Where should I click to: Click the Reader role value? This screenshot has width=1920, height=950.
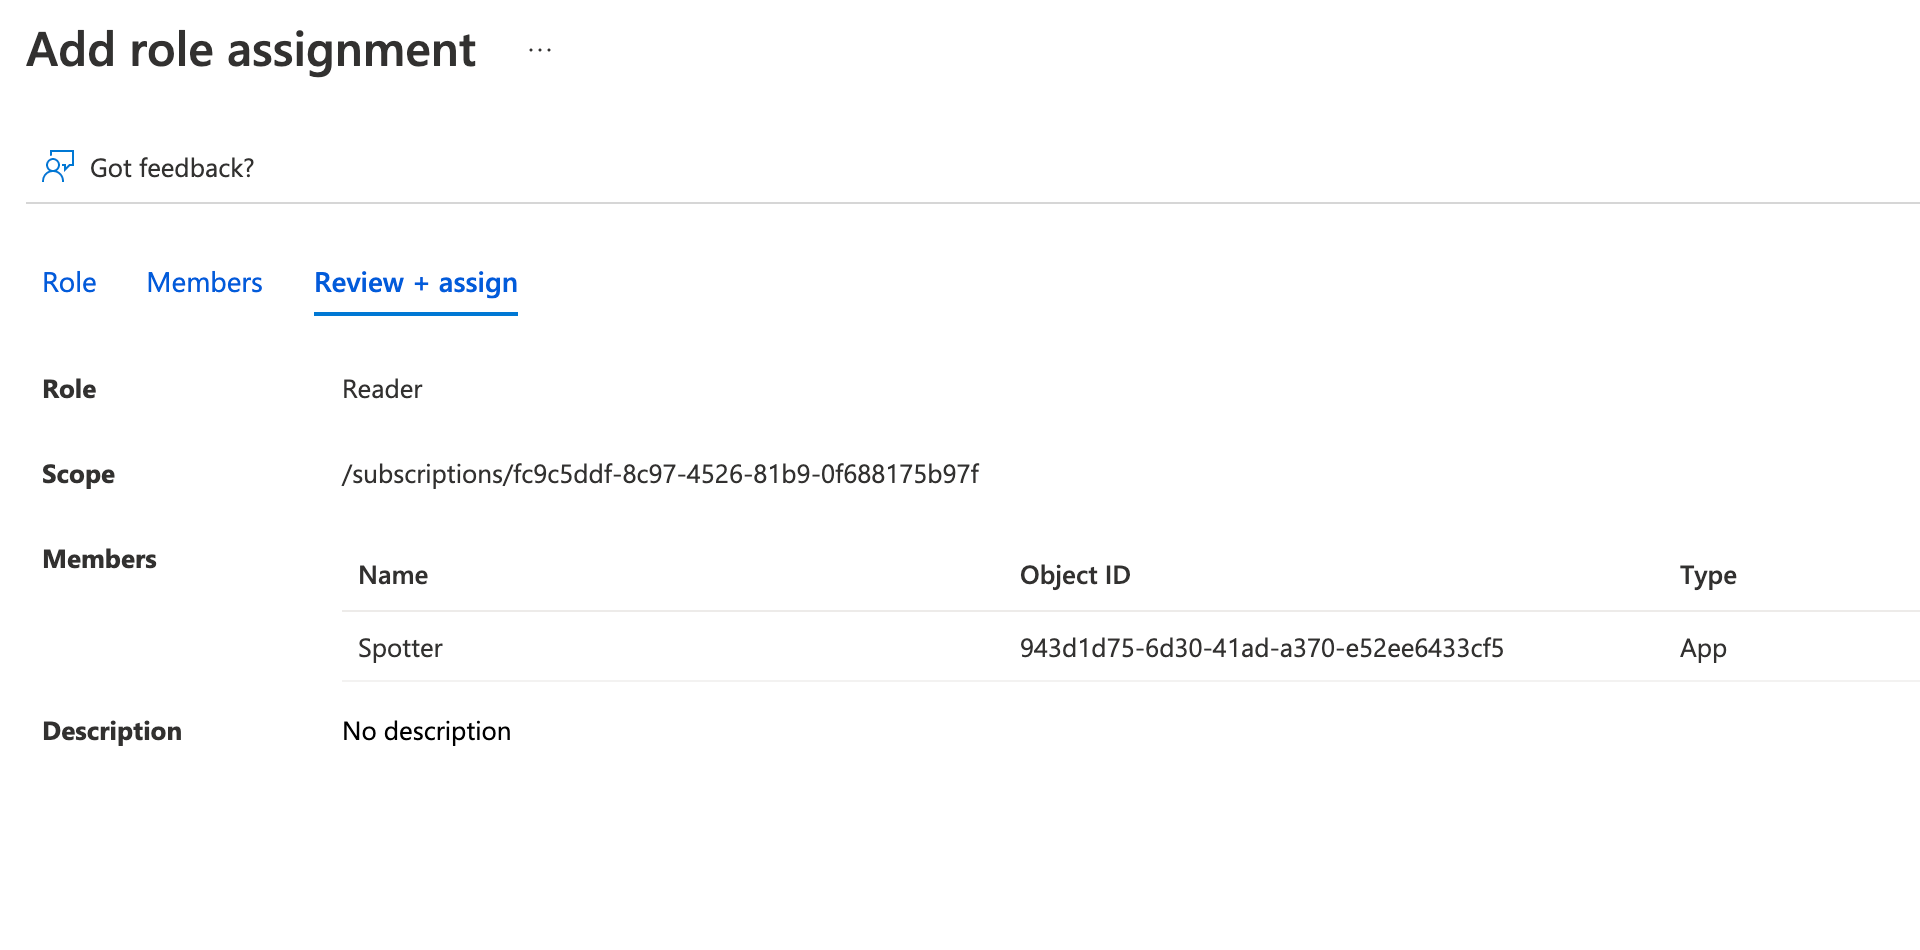point(382,389)
